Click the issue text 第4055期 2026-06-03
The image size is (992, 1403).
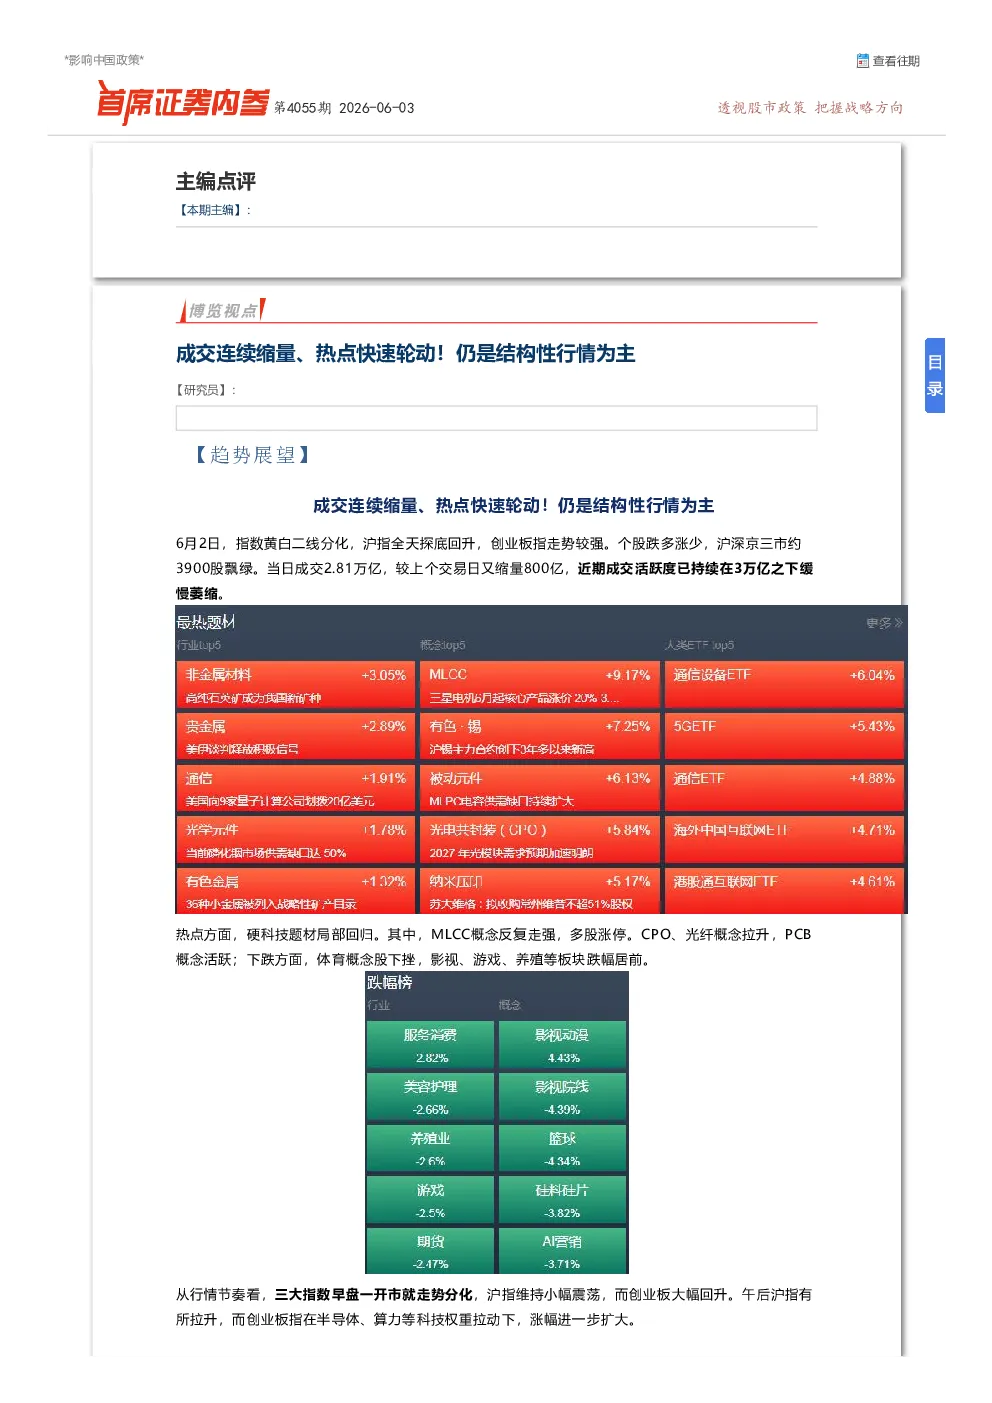tap(344, 108)
